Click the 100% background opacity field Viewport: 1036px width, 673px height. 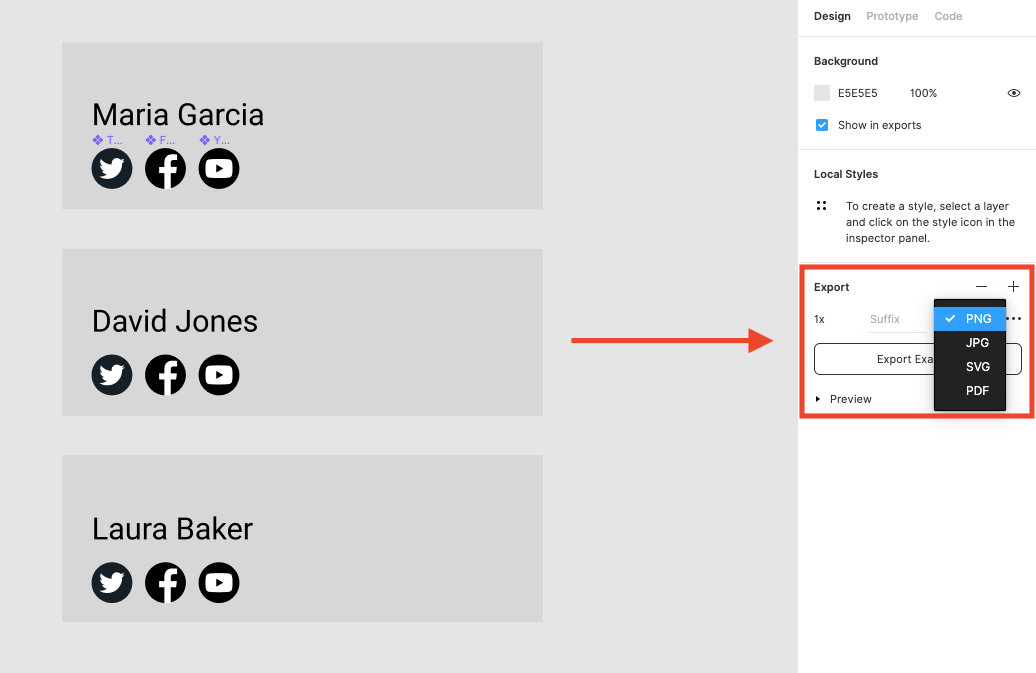(x=923, y=93)
